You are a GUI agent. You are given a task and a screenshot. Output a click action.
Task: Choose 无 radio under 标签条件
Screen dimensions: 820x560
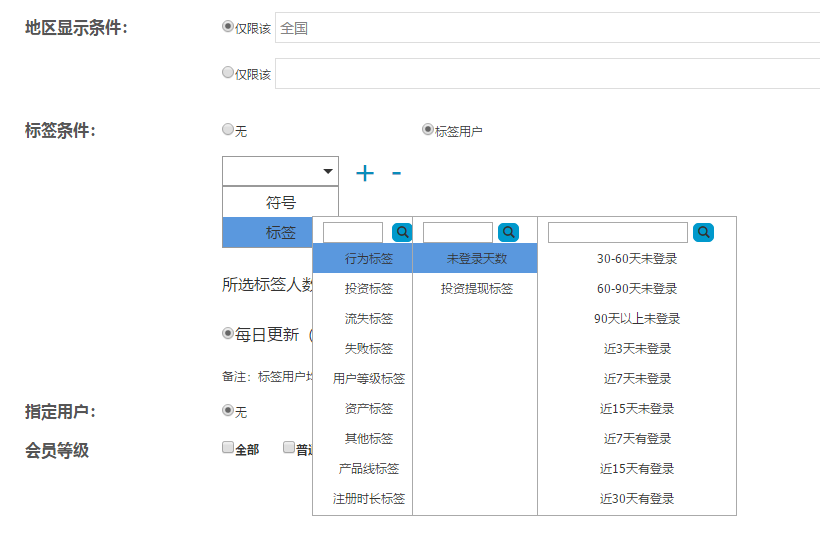227,129
